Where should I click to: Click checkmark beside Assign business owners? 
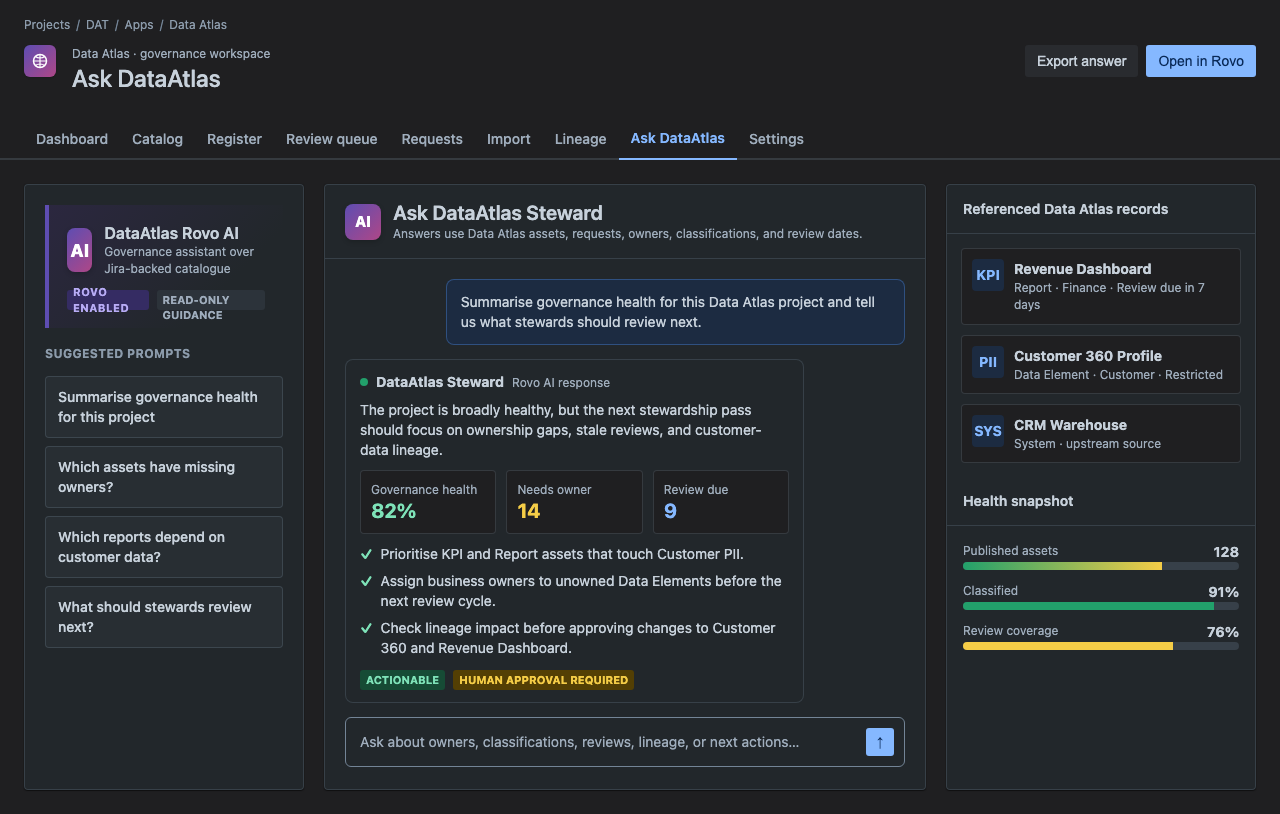tap(366, 581)
